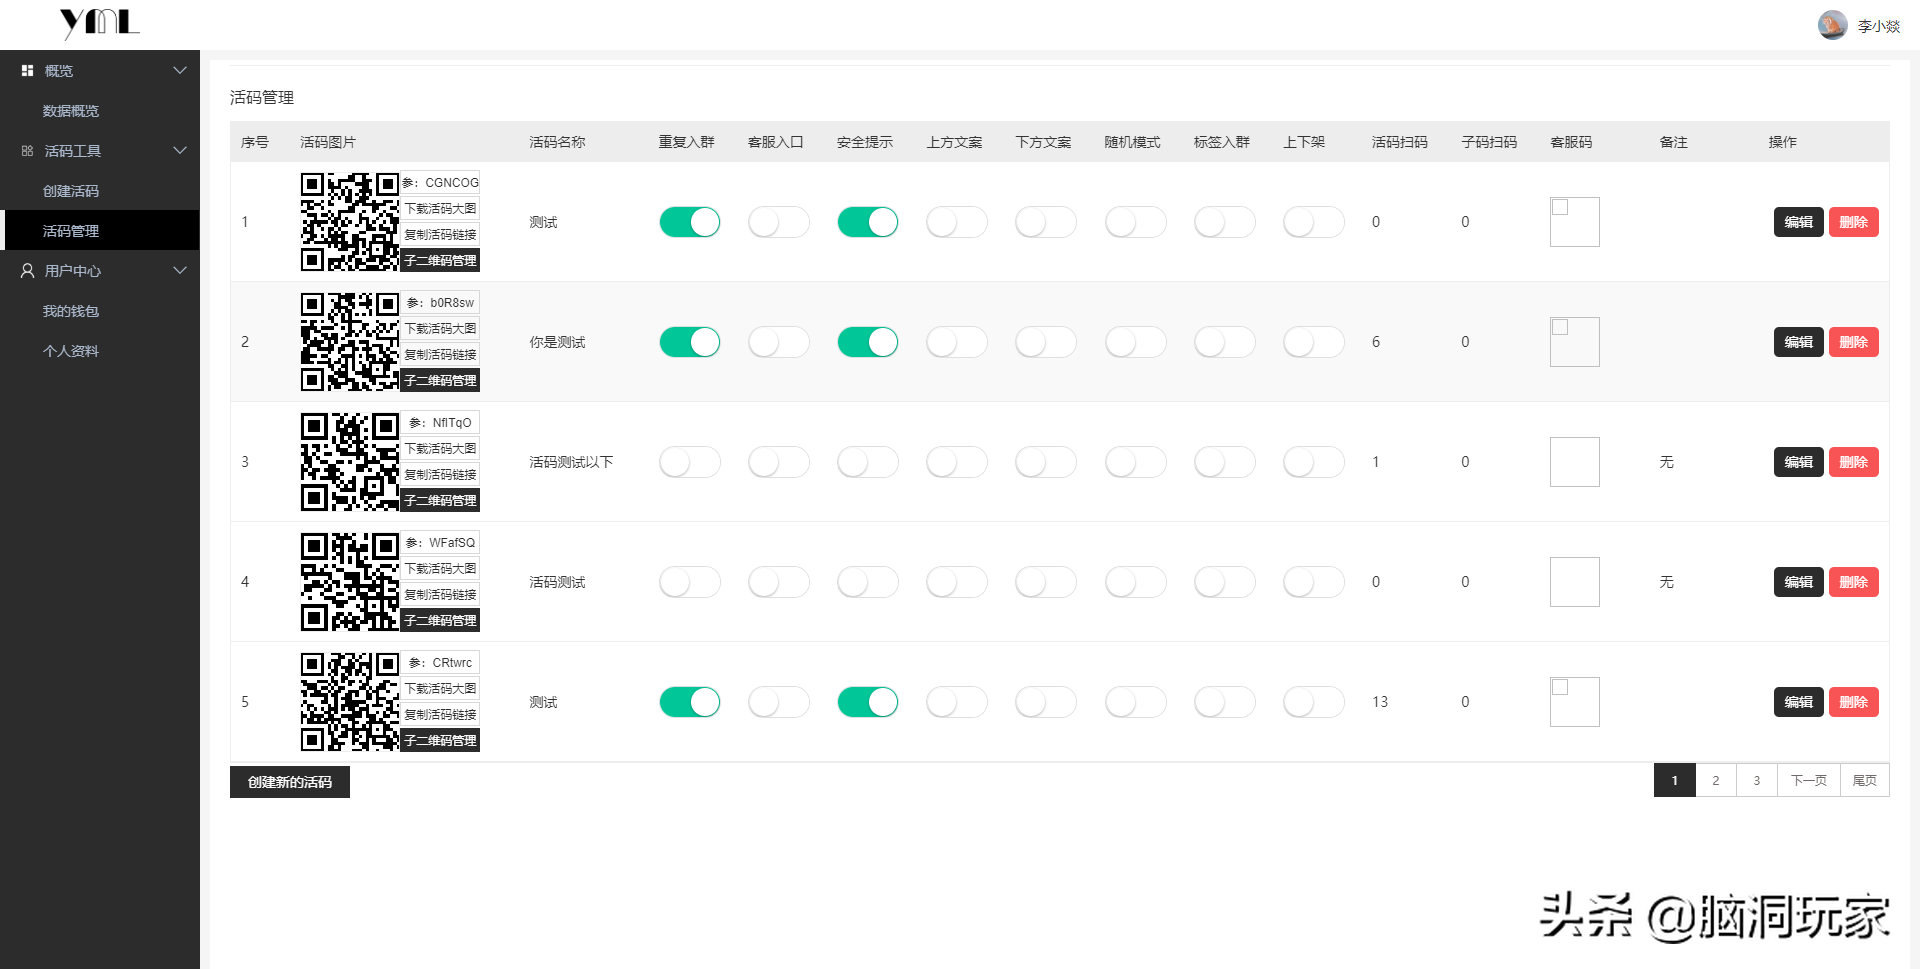Click the 用户中心 person icon
The height and width of the screenshot is (969, 1920).
pyautogui.click(x=27, y=271)
